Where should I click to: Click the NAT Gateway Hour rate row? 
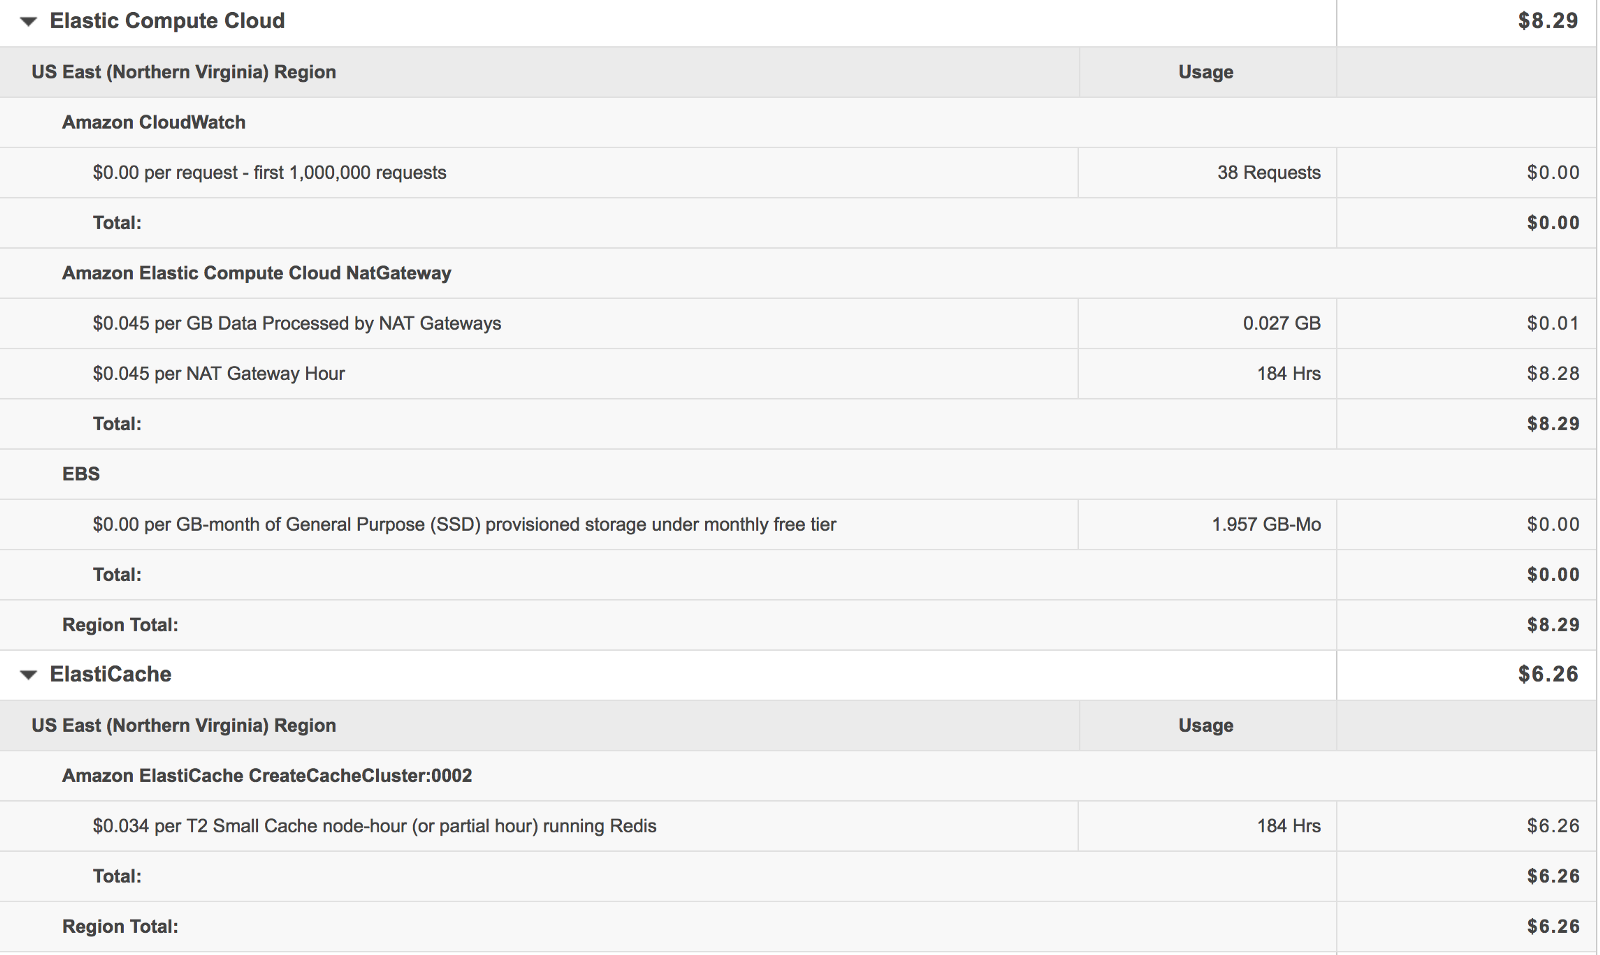pyautogui.click(x=218, y=374)
